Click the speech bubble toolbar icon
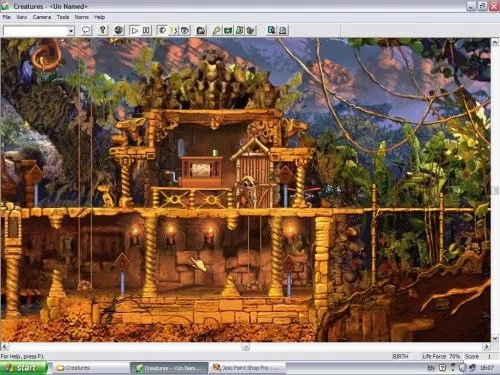 pos(87,30)
